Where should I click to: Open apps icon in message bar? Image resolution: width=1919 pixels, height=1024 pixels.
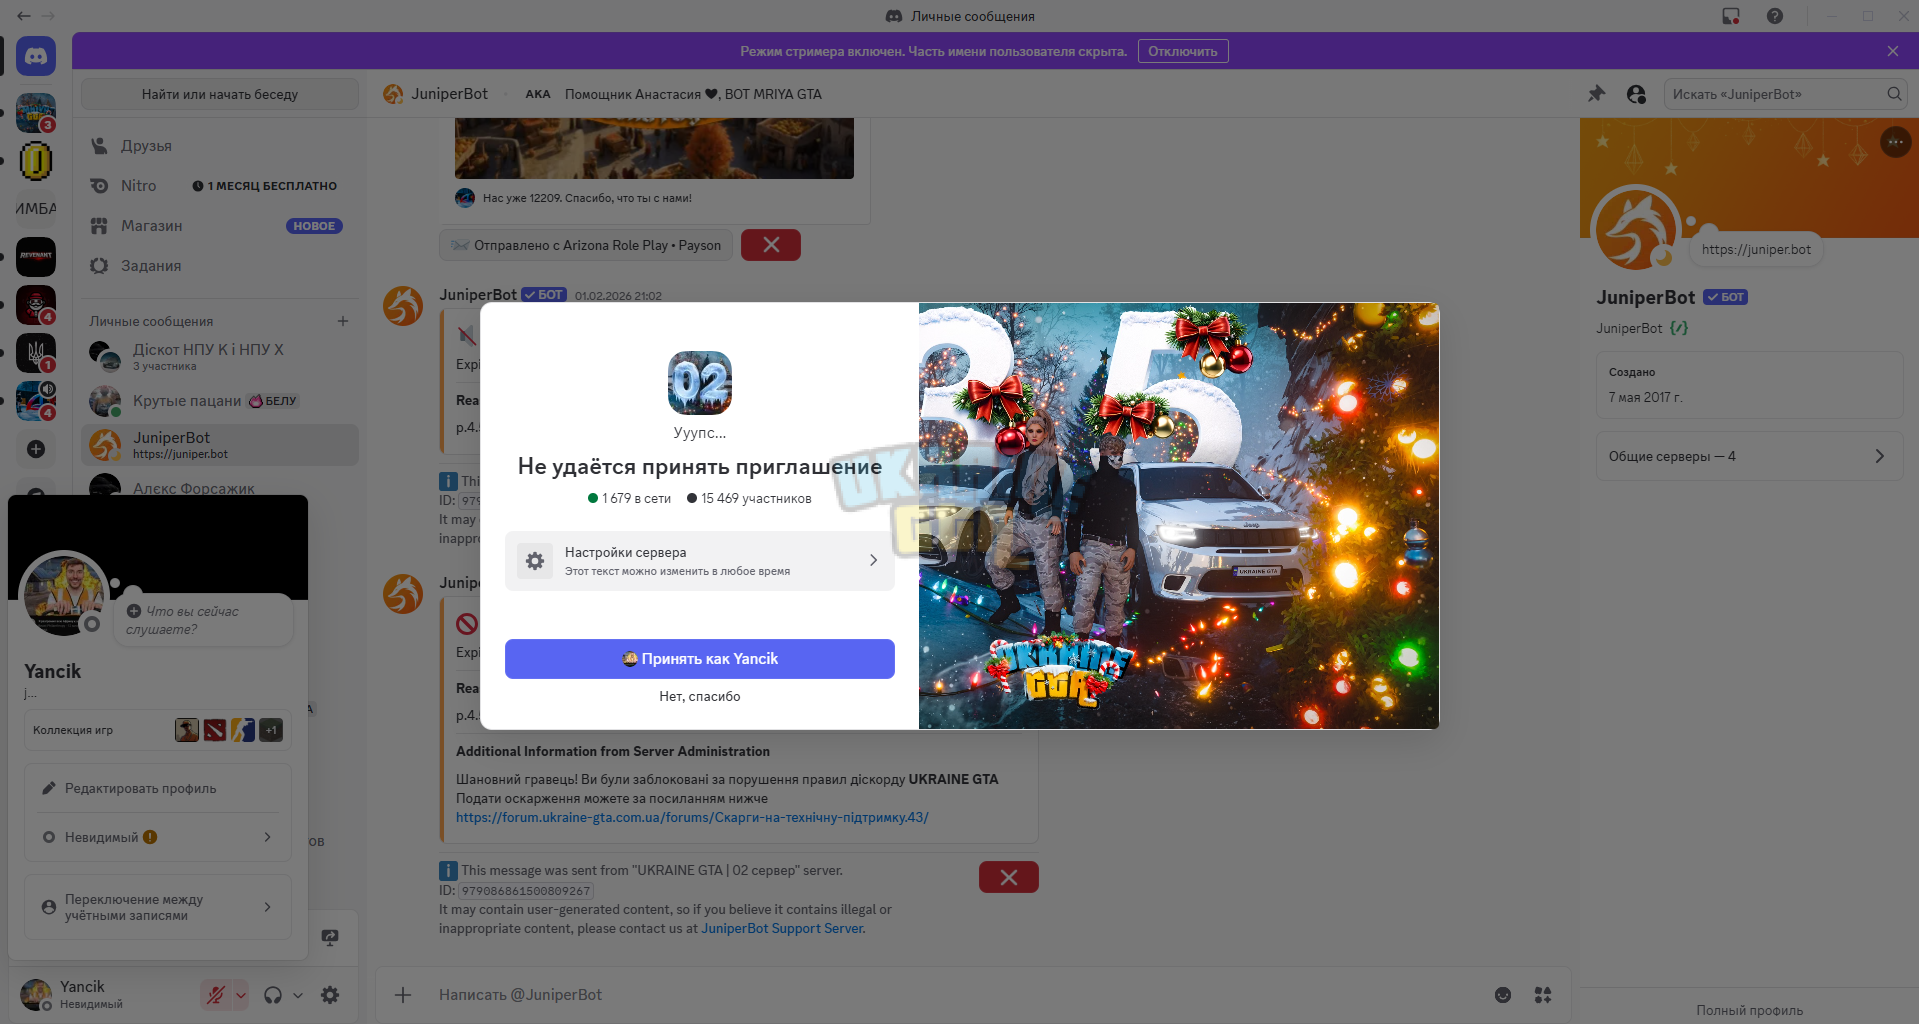pos(1543,995)
